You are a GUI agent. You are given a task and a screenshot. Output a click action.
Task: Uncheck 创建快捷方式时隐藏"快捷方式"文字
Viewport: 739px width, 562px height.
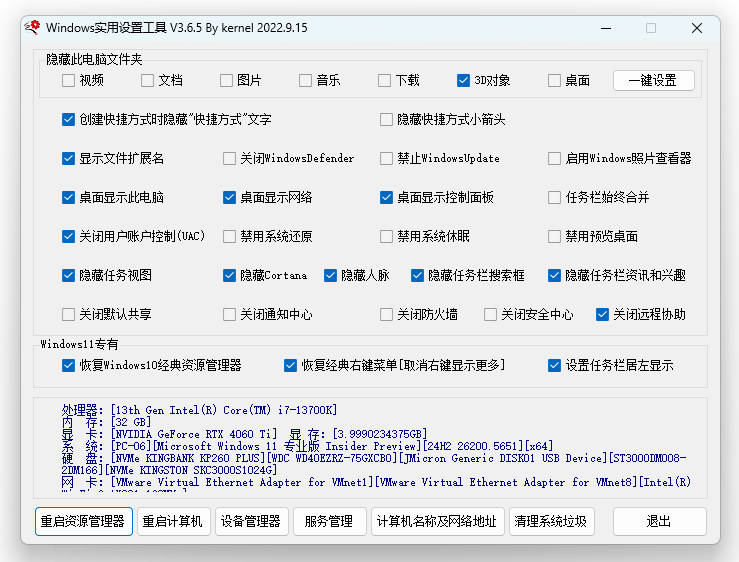pyautogui.click(x=68, y=120)
